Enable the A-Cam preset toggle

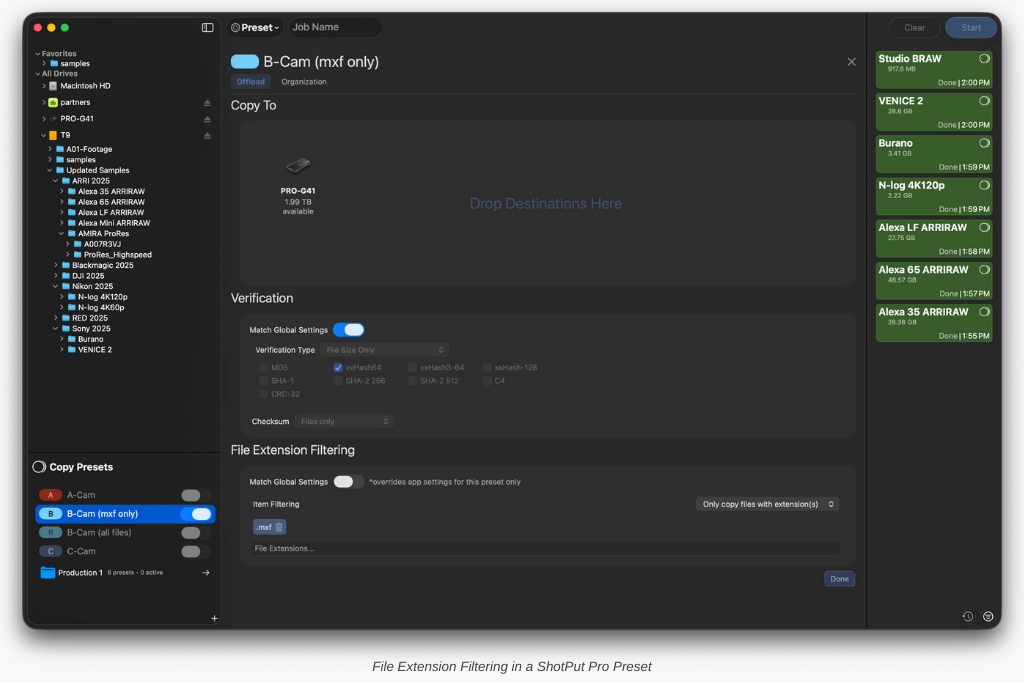(196, 495)
